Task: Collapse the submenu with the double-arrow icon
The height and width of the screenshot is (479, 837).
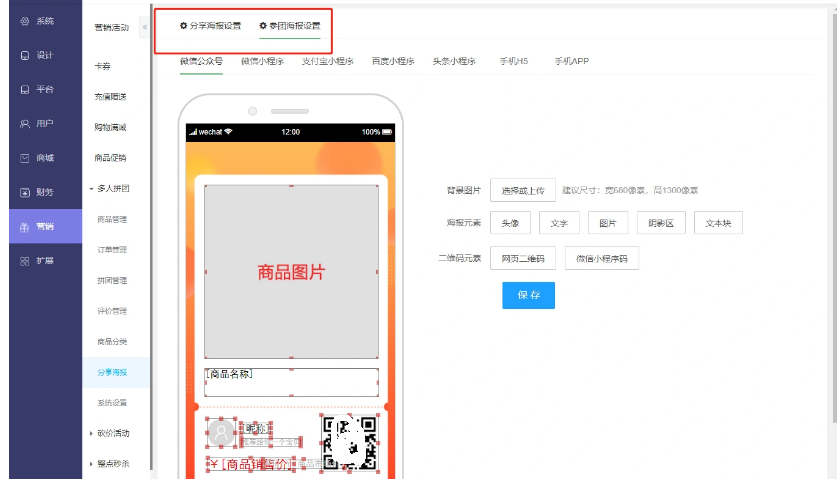Action: coord(145,25)
